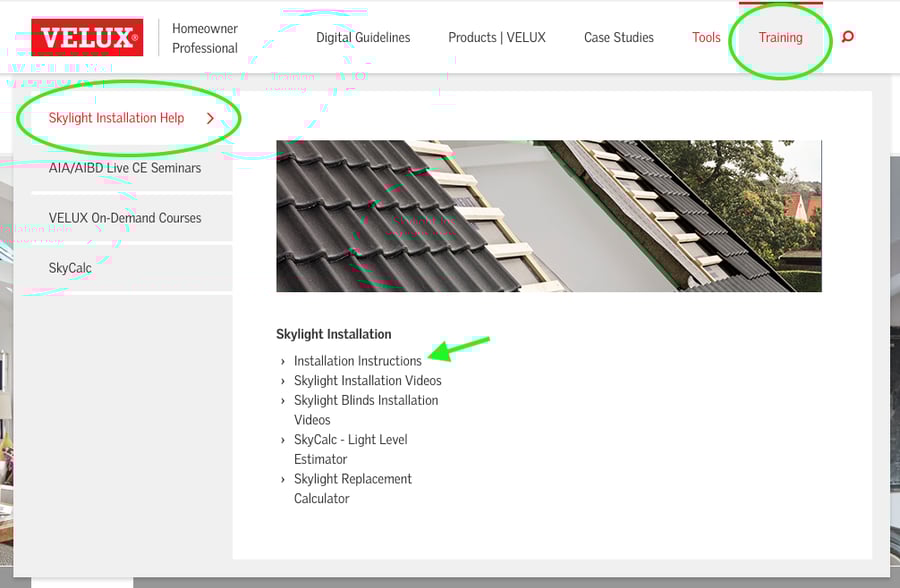Click the arrow before Installation Instructions
The width and height of the screenshot is (900, 588).
point(283,361)
